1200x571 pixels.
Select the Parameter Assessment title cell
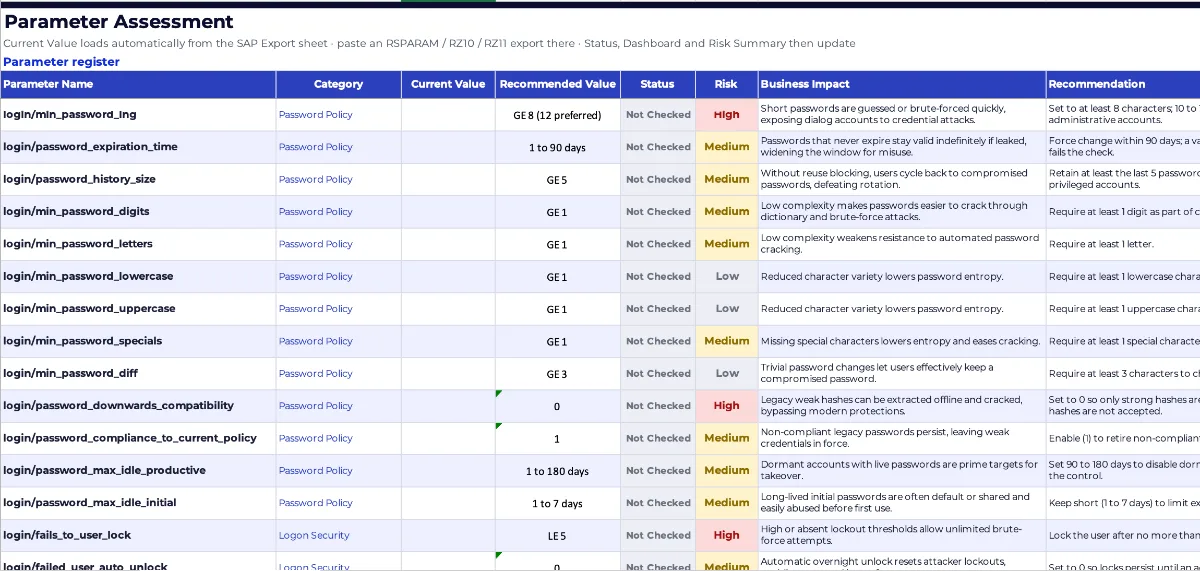click(x=119, y=22)
